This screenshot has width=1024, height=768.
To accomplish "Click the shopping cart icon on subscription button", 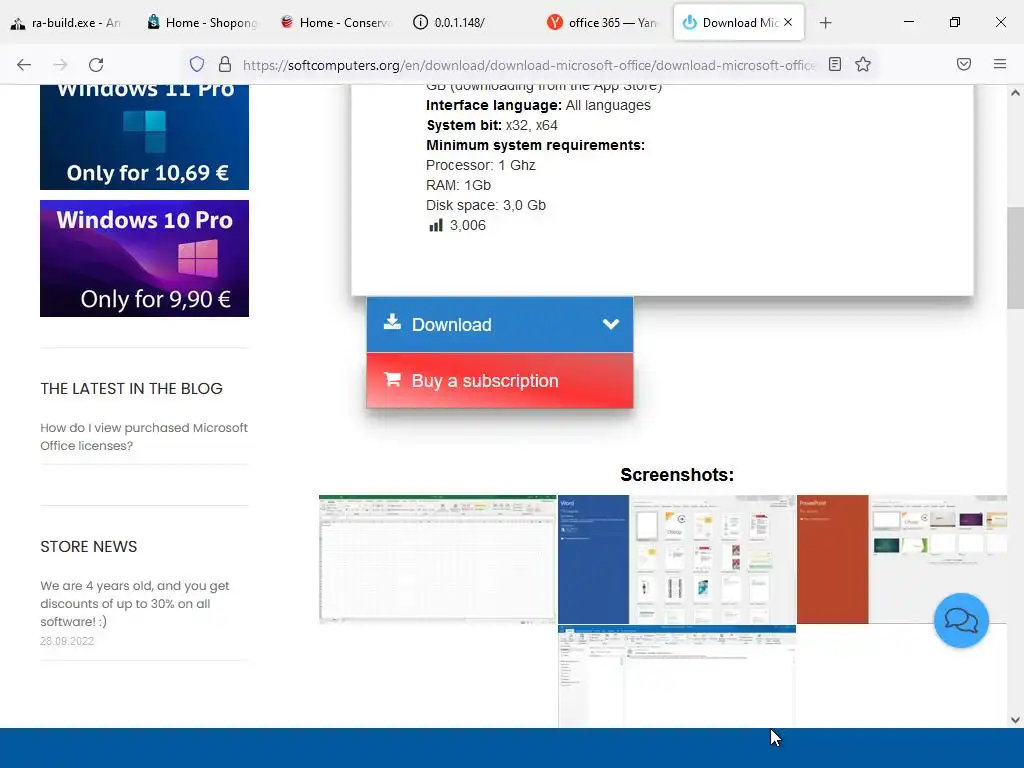I will click(x=392, y=379).
